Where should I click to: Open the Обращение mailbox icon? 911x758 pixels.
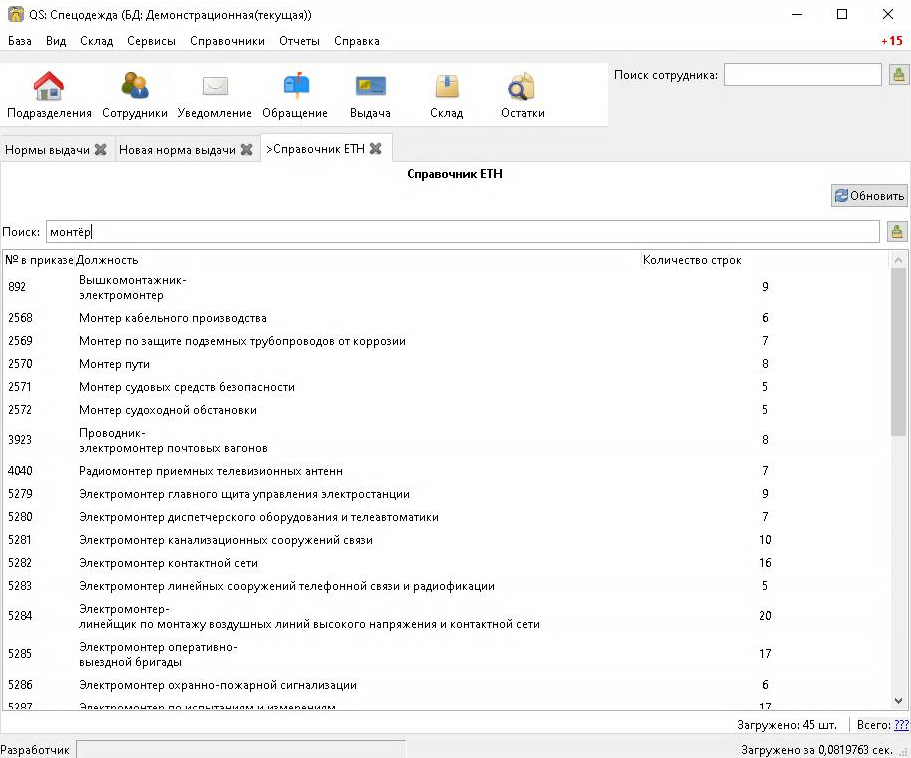tap(295, 95)
